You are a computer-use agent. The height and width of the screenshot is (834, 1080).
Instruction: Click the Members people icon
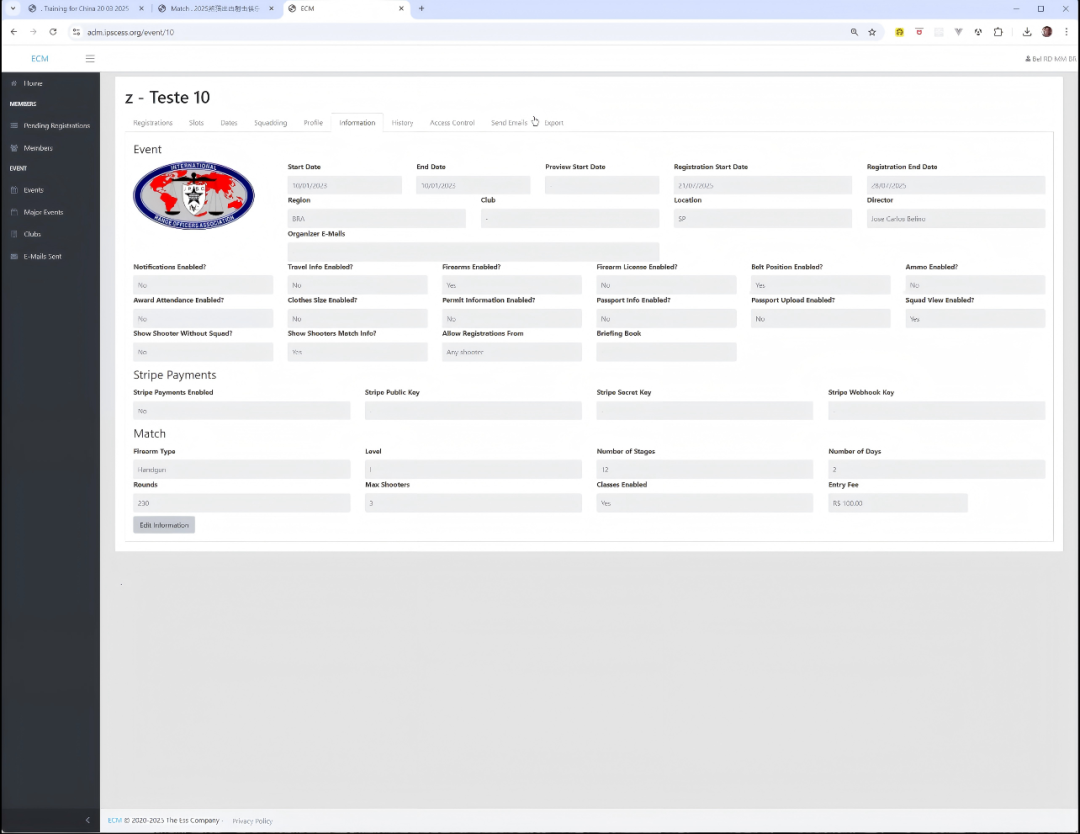(x=14, y=148)
